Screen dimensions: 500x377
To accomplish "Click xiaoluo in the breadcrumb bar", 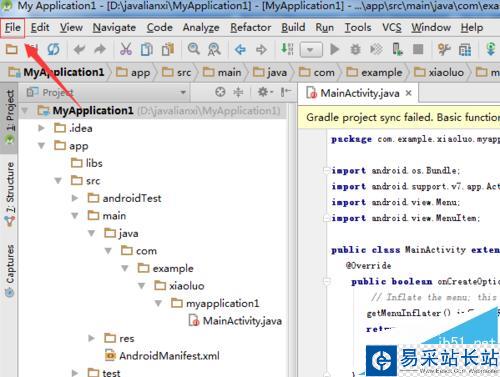I will [439, 72].
